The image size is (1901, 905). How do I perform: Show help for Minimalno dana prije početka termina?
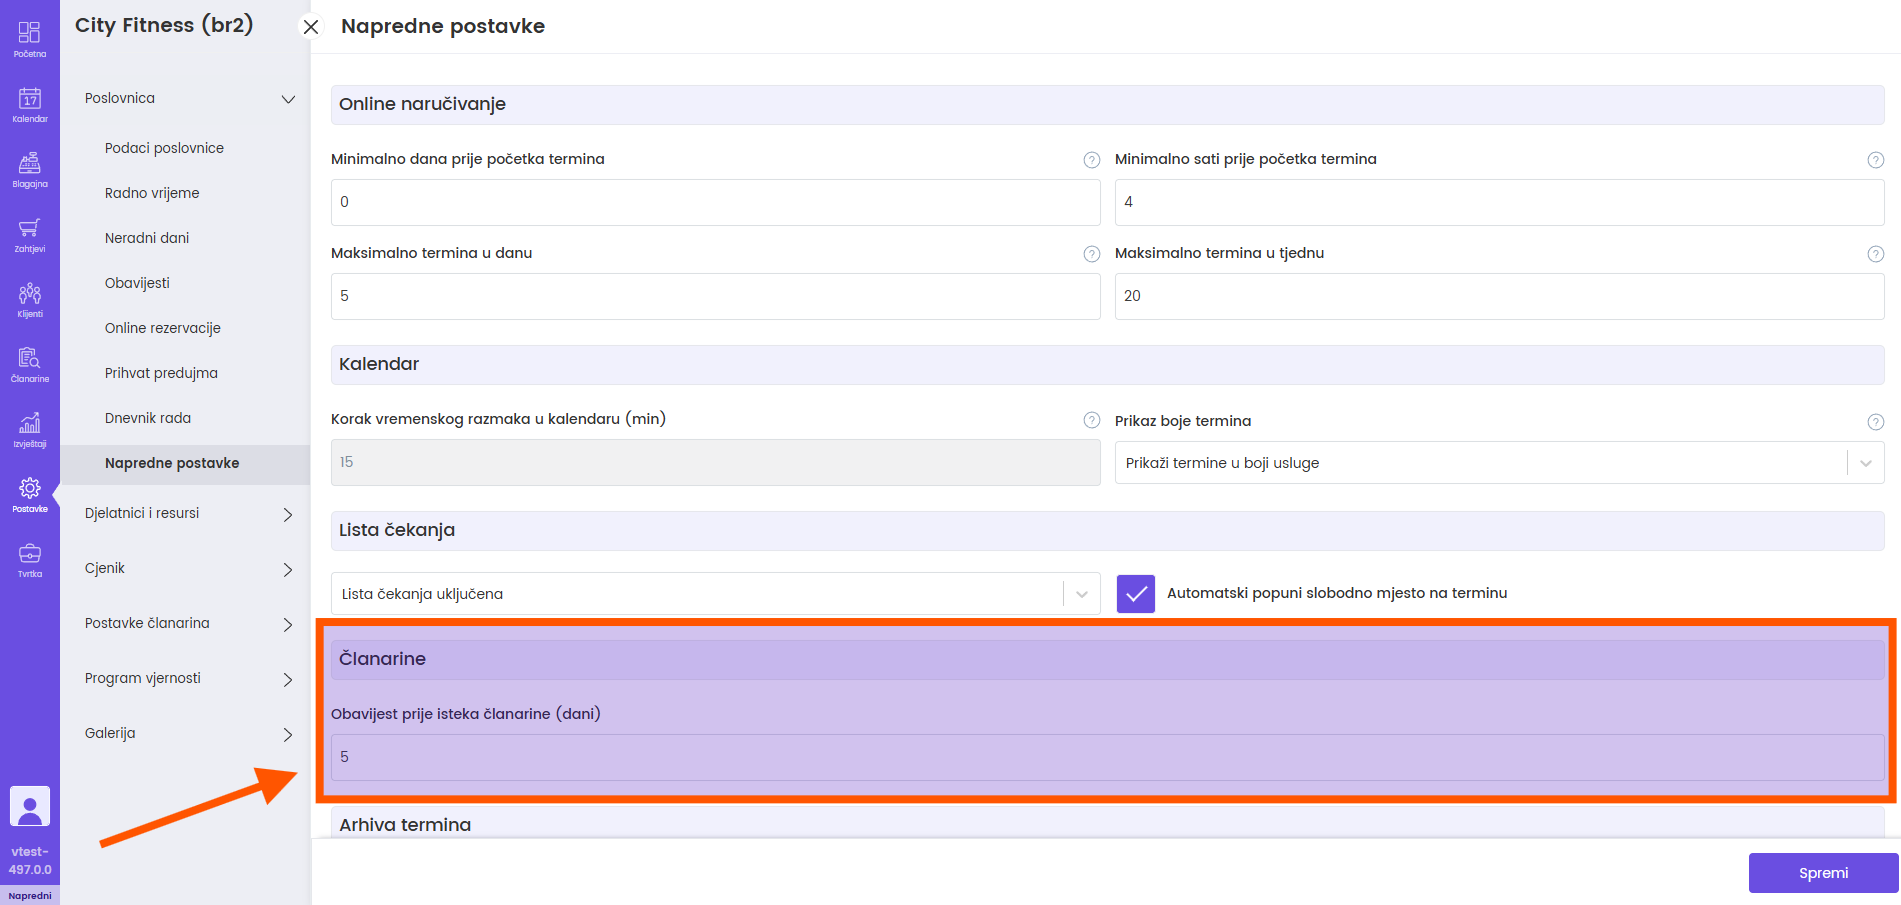(1091, 160)
